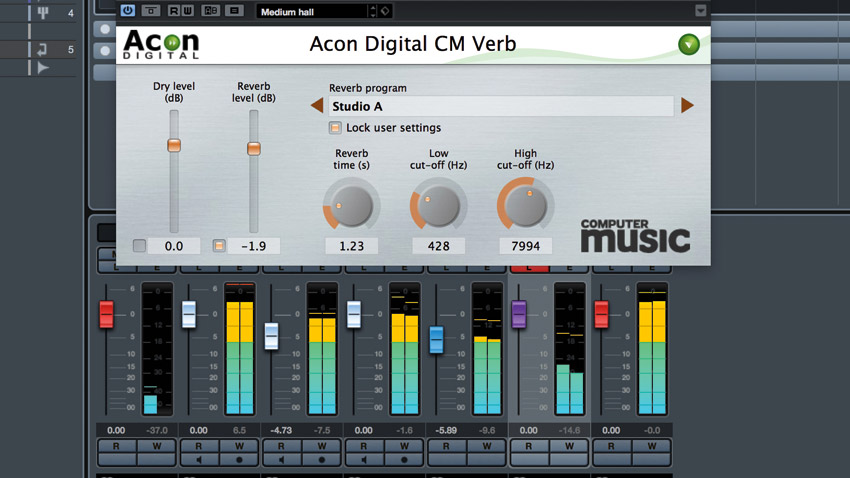Toggle the checkbox beside Reverb level value
This screenshot has height=478, width=850.
point(219,246)
